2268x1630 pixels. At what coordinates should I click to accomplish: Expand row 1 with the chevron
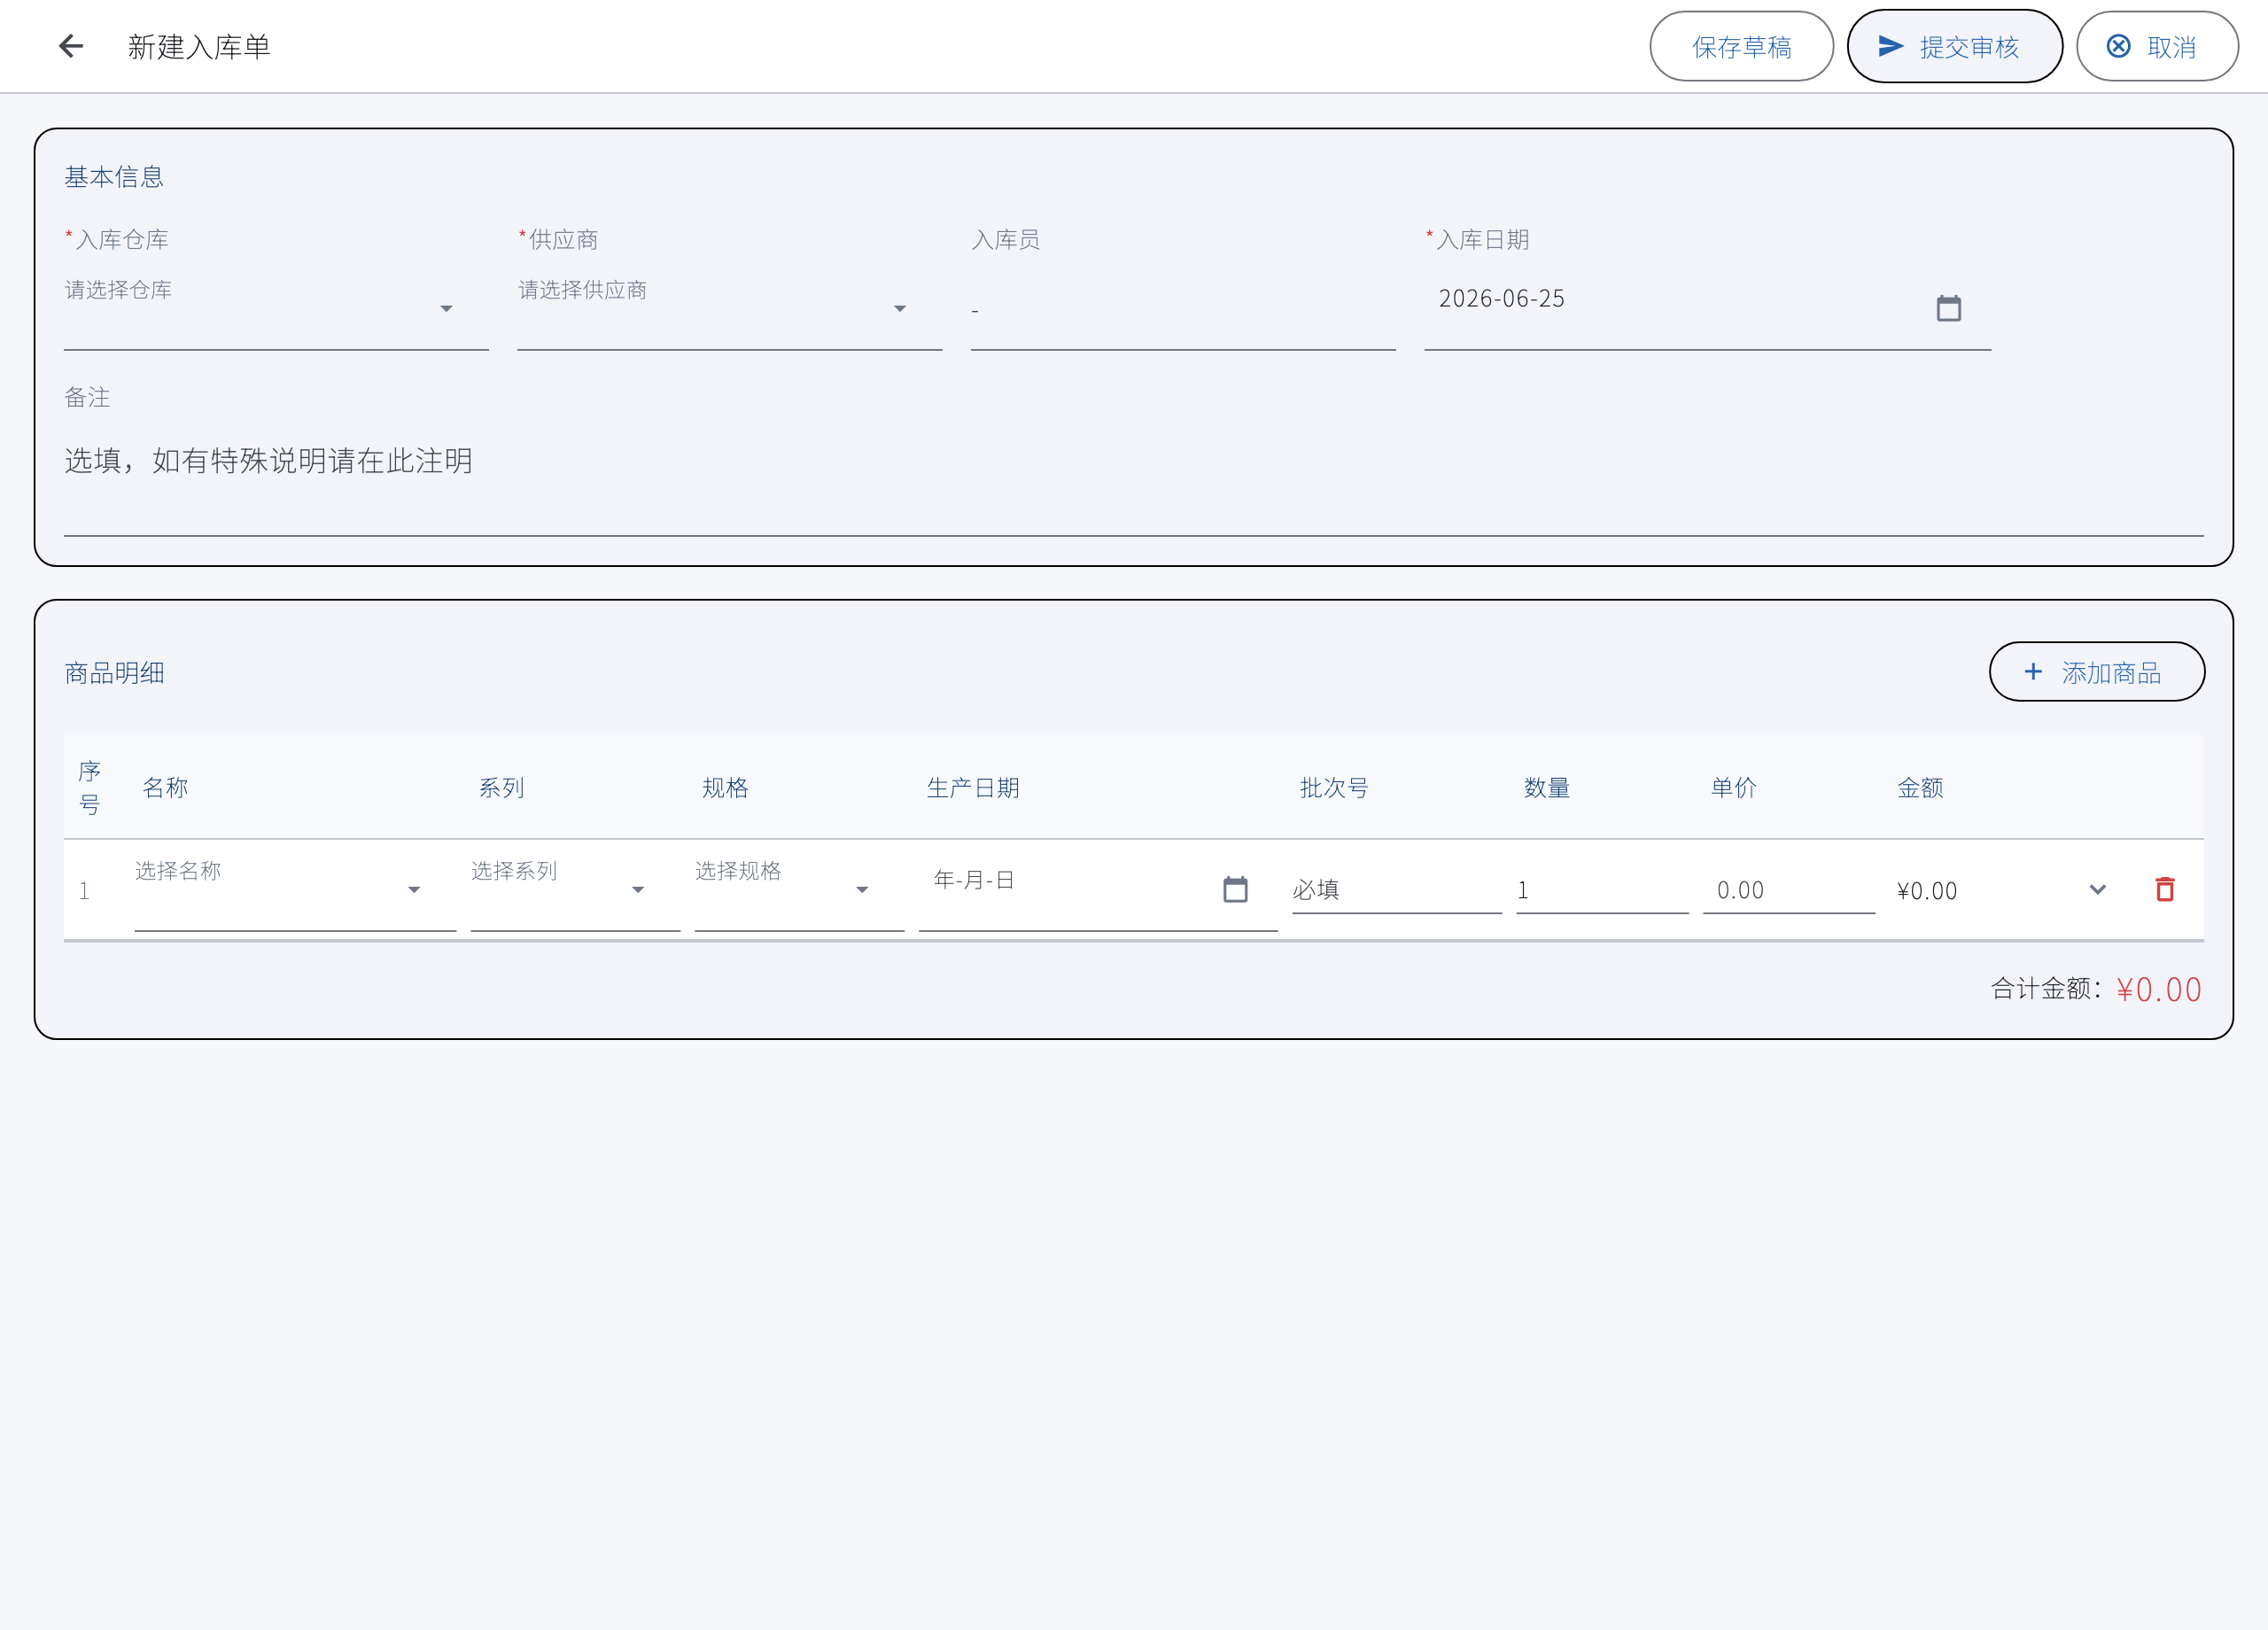(x=2097, y=889)
